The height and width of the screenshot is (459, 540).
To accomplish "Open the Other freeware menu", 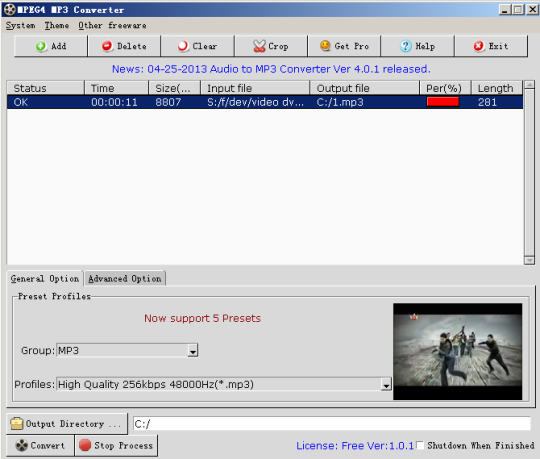I will click(x=112, y=26).
